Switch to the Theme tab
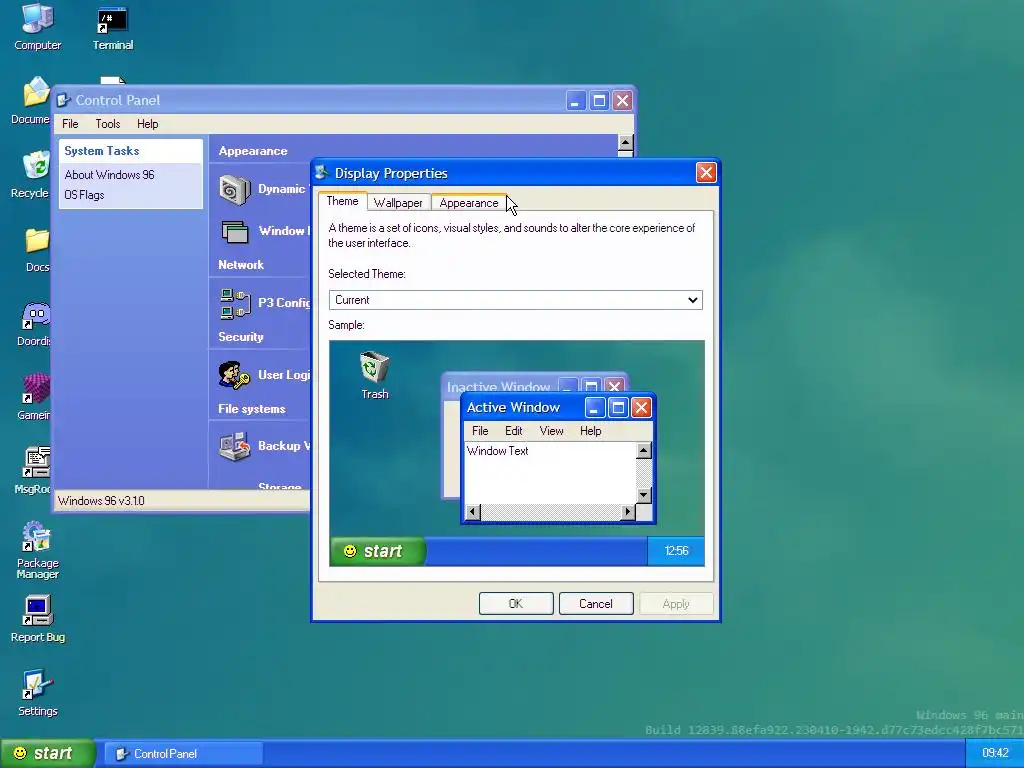The width and height of the screenshot is (1024, 768). click(342, 201)
